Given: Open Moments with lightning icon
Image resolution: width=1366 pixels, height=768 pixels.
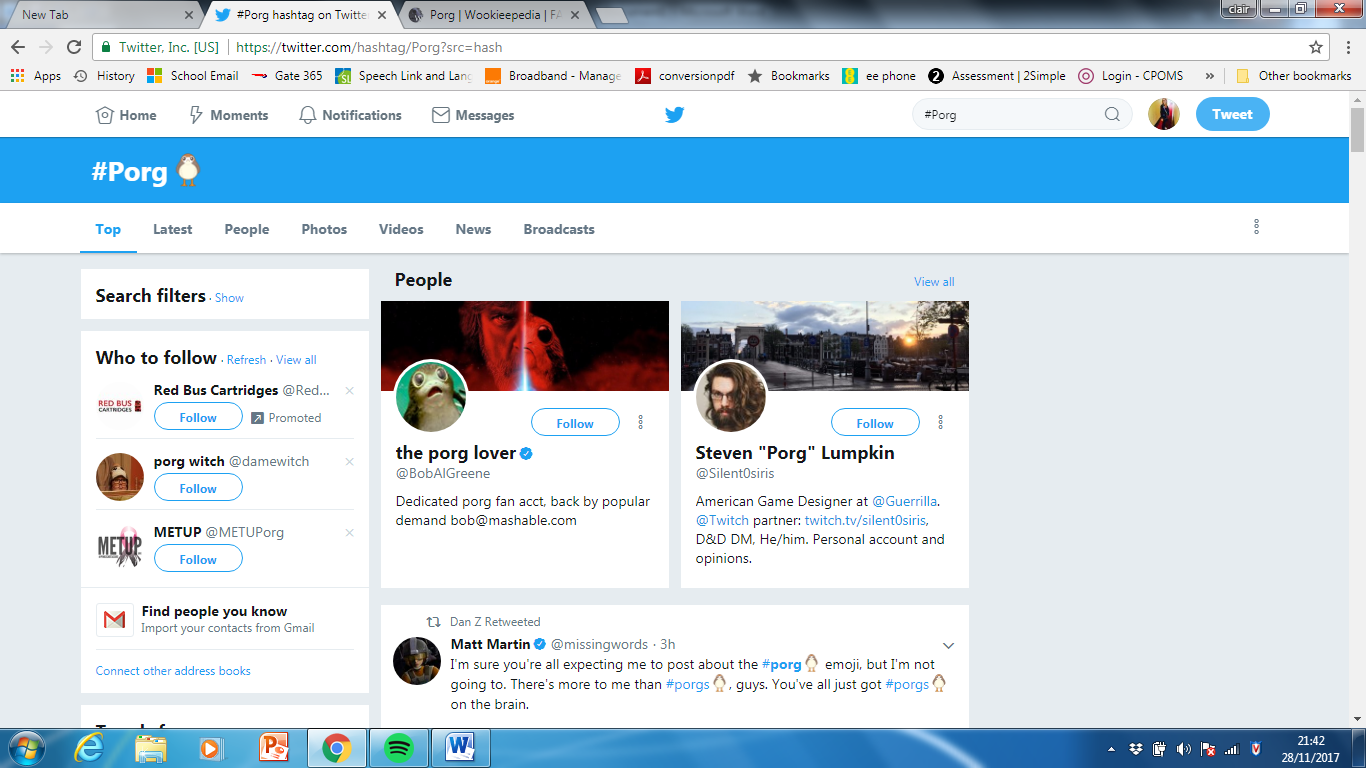Looking at the screenshot, I should click(x=228, y=115).
